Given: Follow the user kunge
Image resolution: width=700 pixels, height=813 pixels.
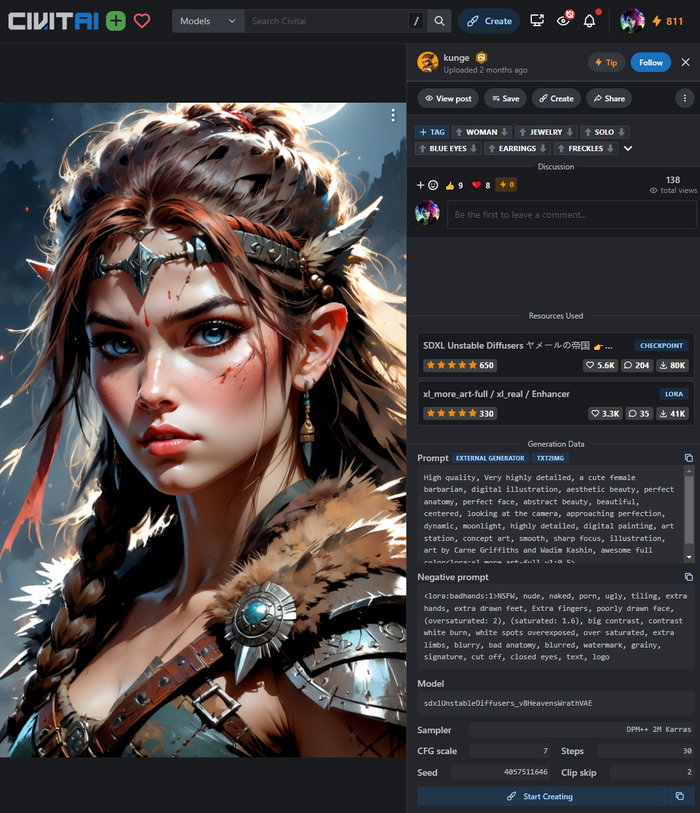Looking at the screenshot, I should pos(651,62).
